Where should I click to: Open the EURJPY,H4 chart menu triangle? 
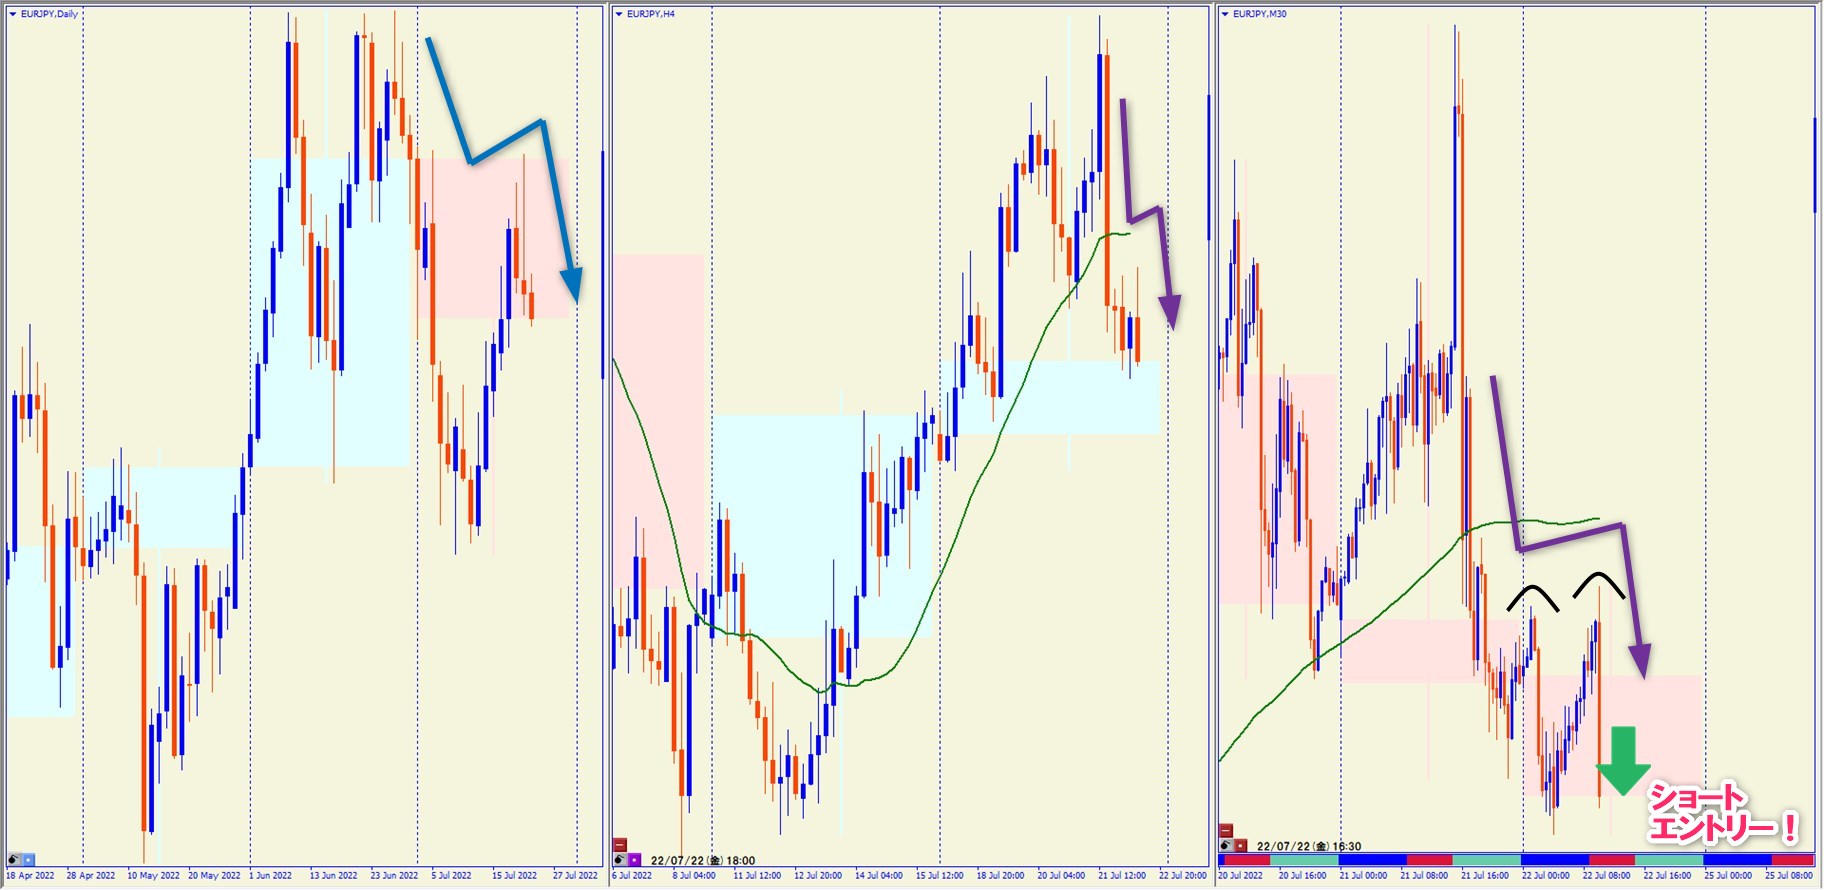click(619, 14)
